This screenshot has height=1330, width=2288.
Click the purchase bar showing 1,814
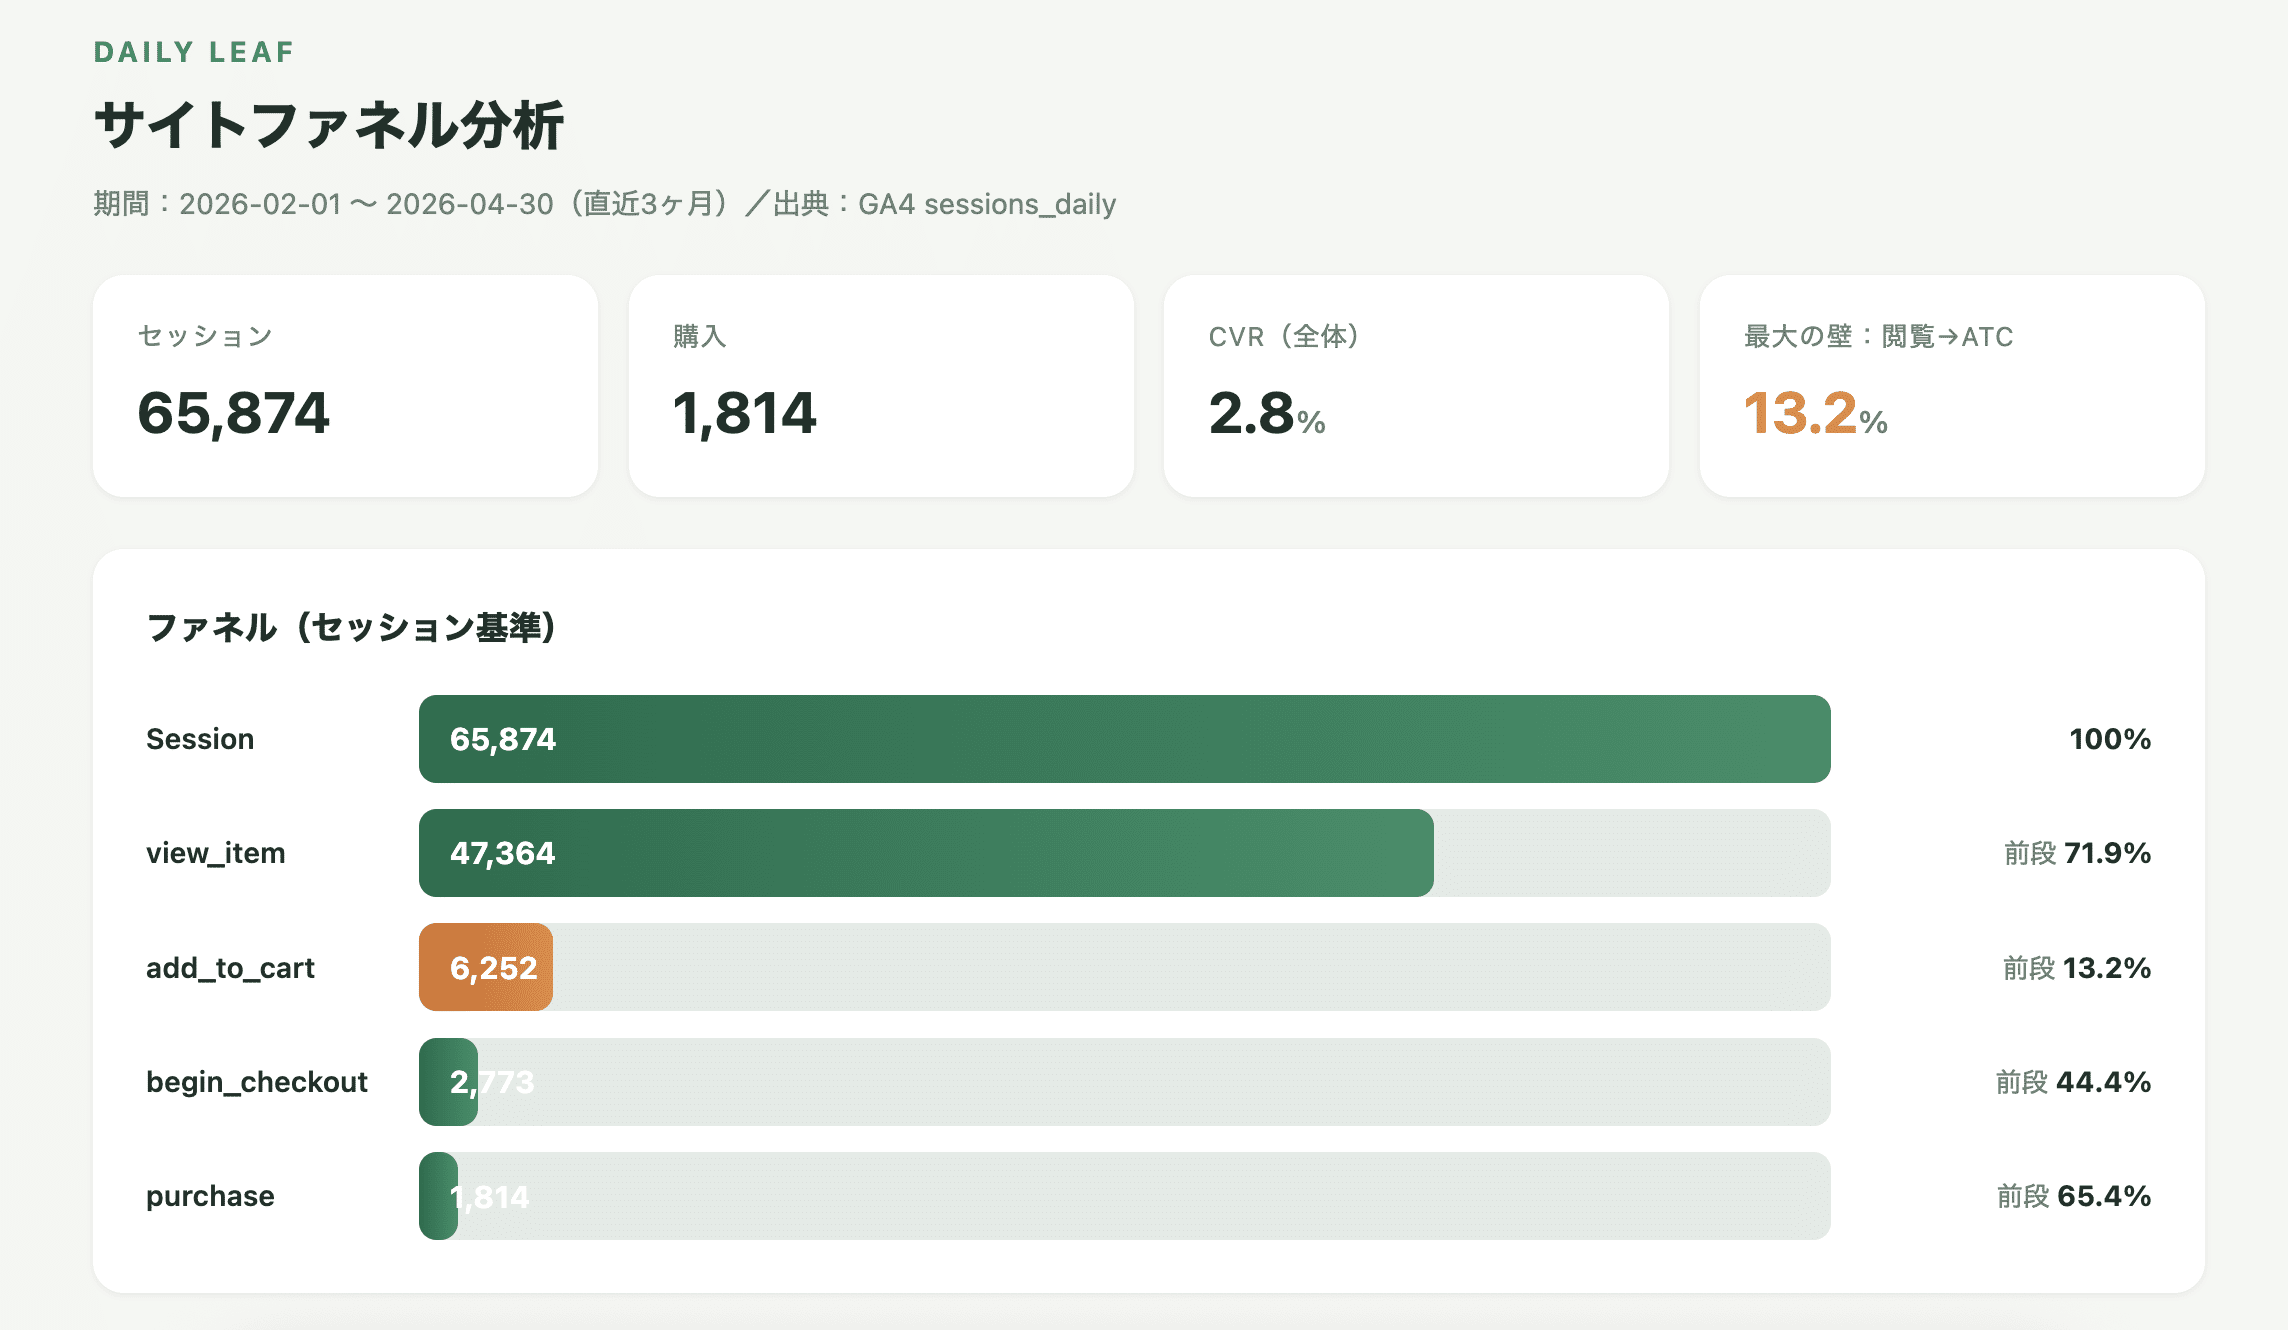[438, 1196]
